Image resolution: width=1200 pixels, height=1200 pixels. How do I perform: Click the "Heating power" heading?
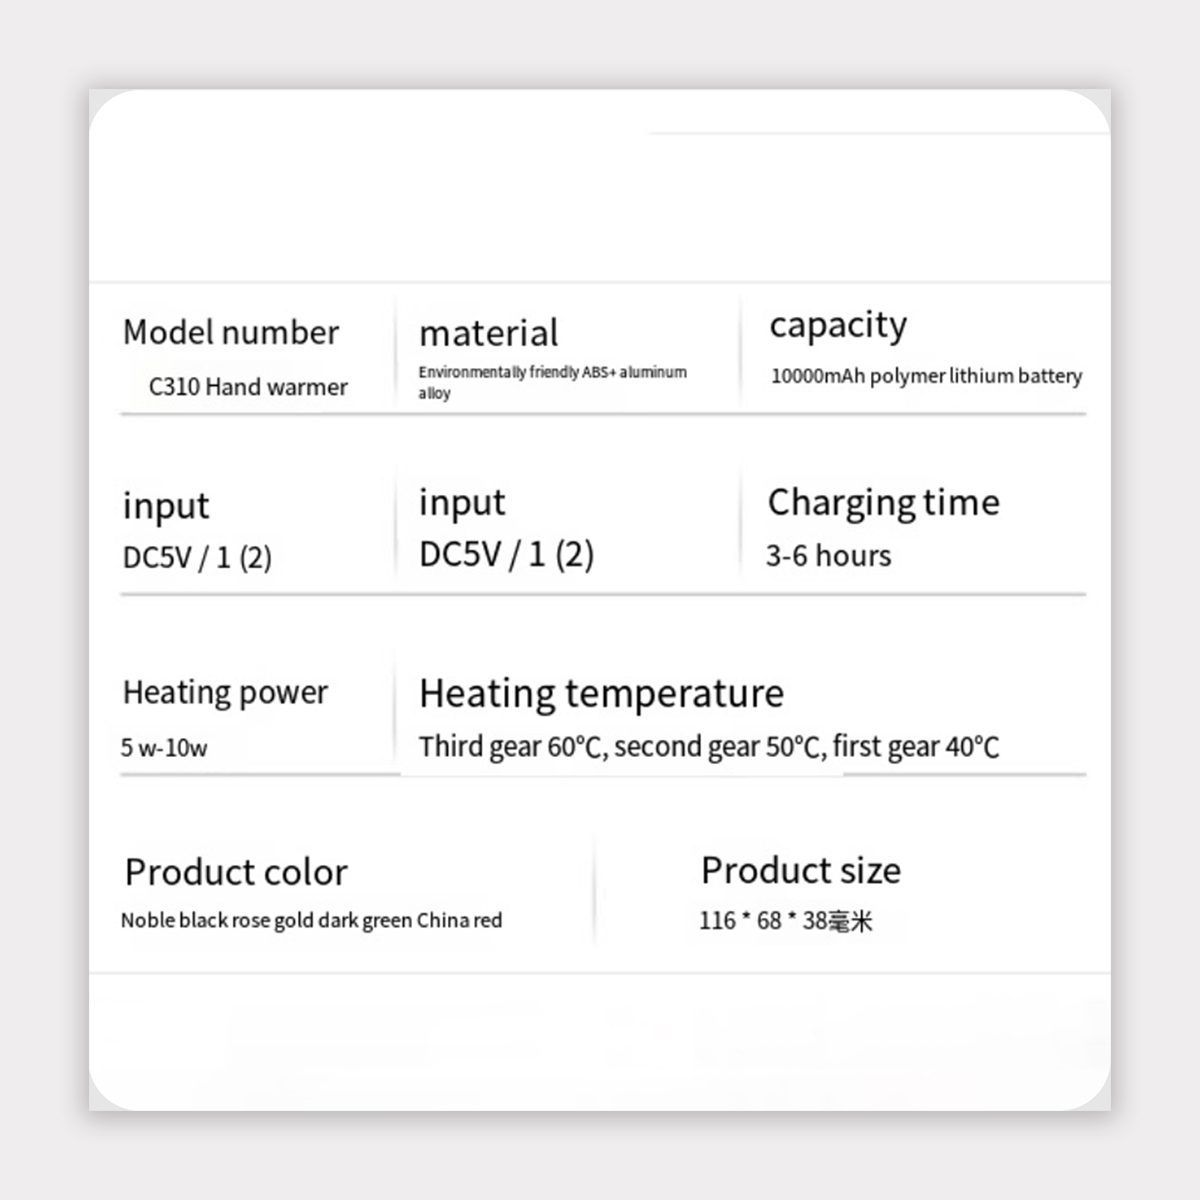point(225,693)
